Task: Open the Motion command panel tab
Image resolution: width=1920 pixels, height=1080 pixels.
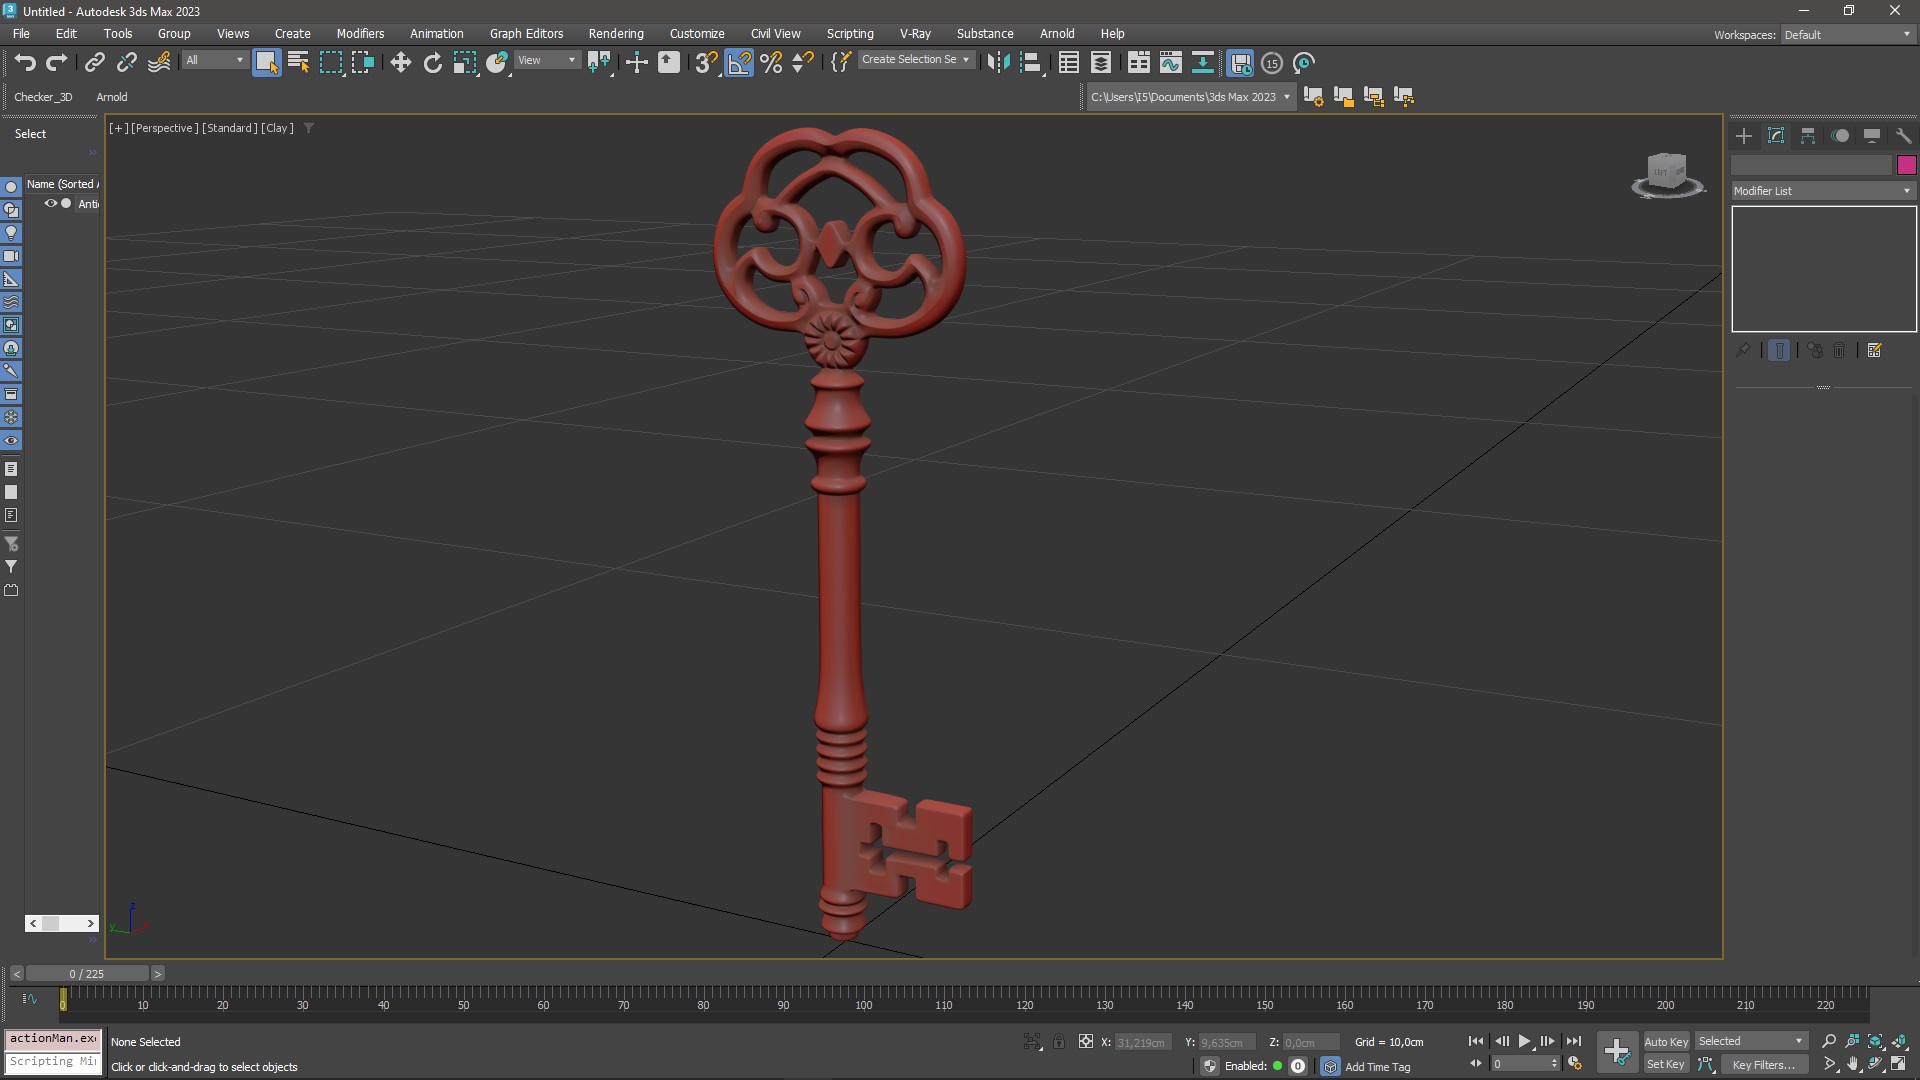Action: 1840,136
